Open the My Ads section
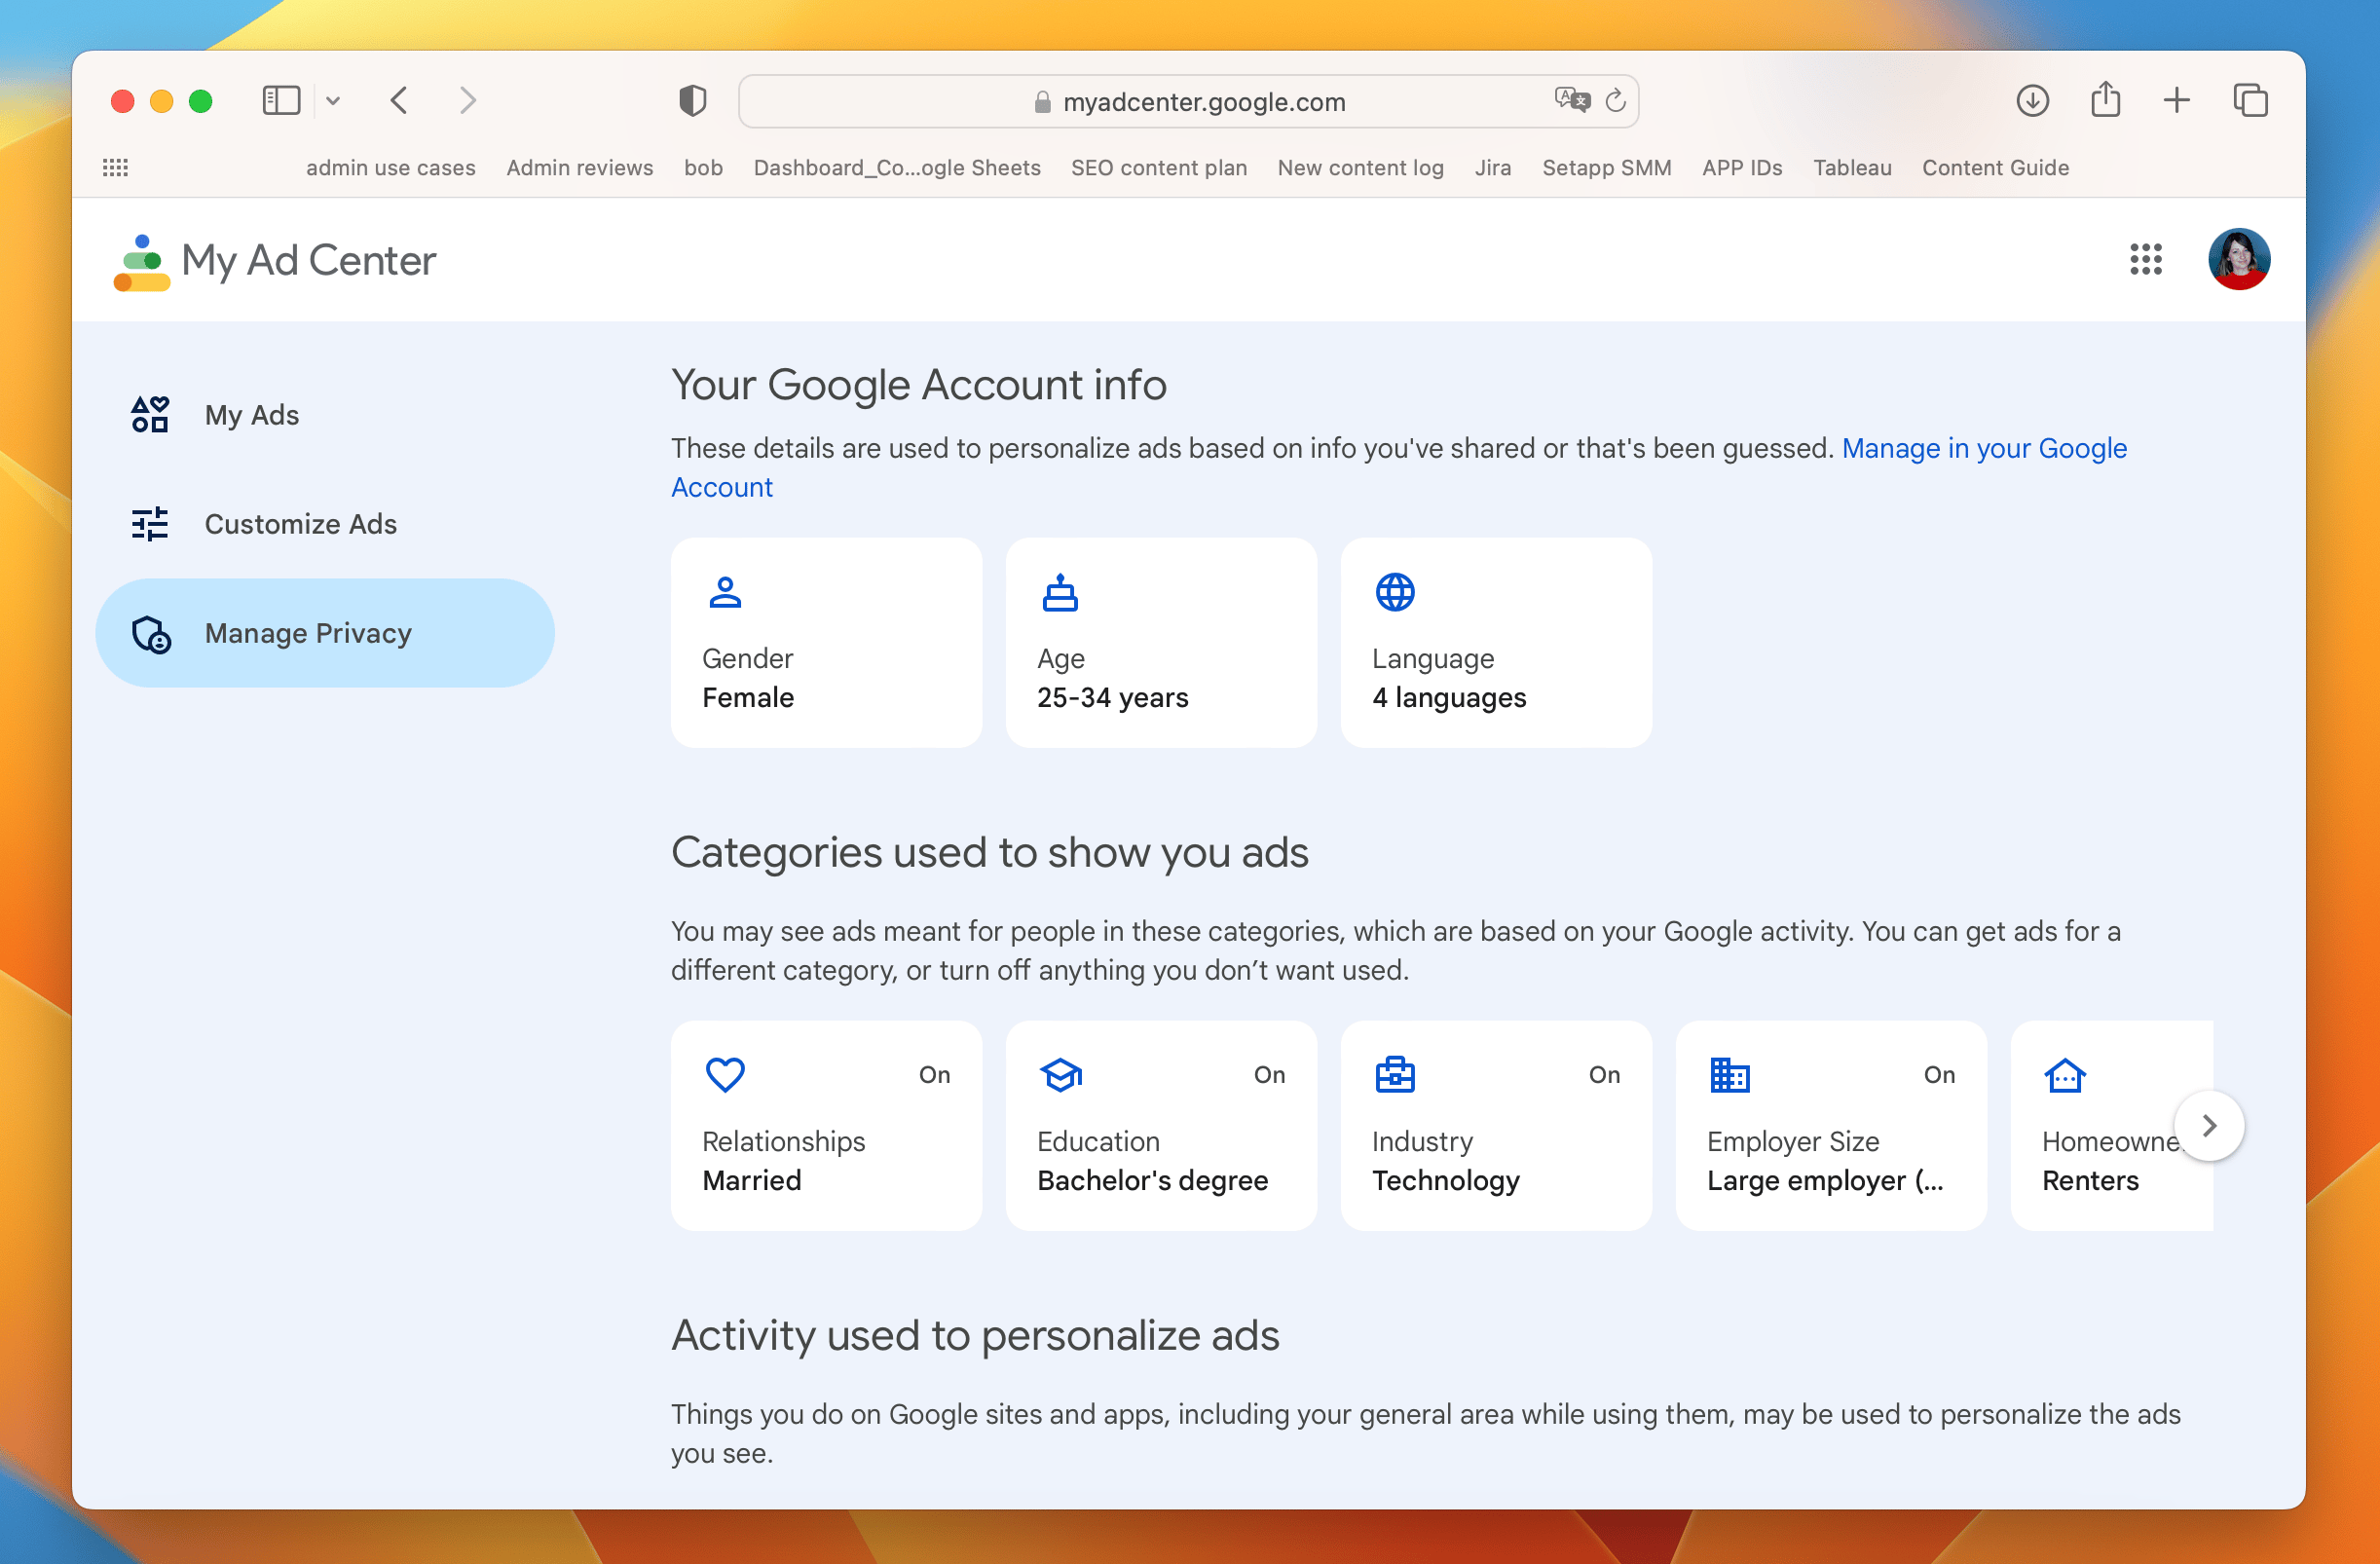The width and height of the screenshot is (2380, 1564). click(x=325, y=415)
